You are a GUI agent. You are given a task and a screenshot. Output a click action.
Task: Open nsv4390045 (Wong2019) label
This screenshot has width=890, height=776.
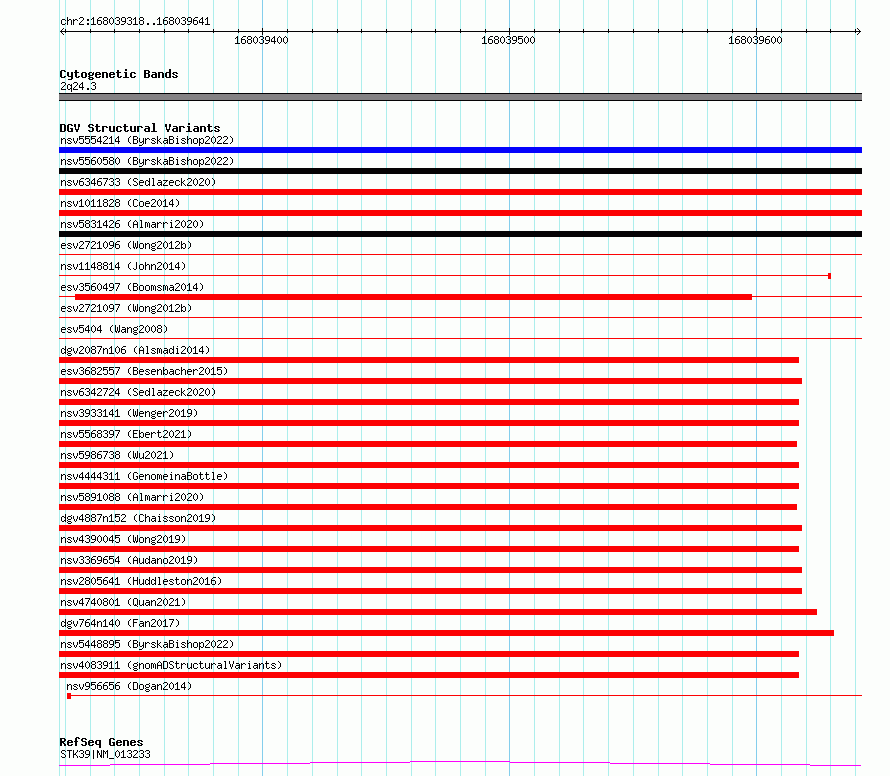(x=123, y=539)
